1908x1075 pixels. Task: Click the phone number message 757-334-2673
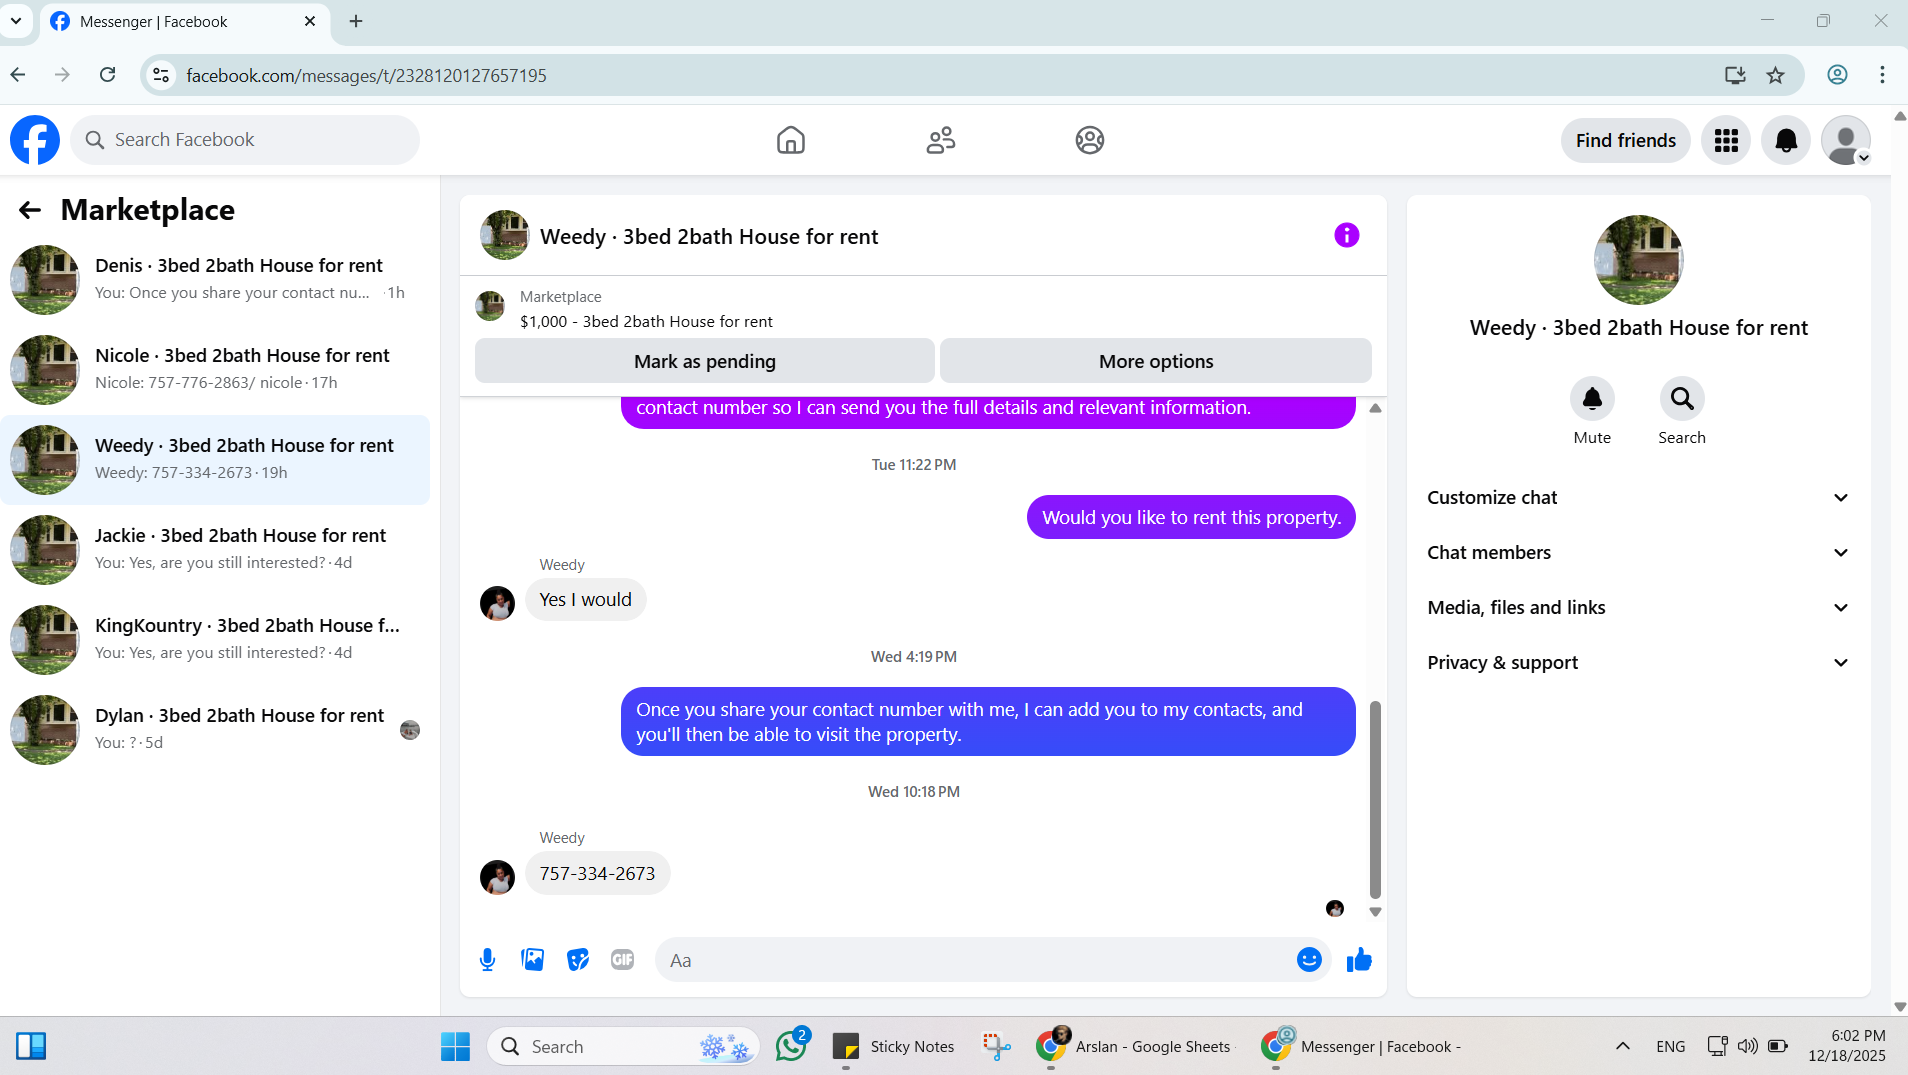pos(597,874)
